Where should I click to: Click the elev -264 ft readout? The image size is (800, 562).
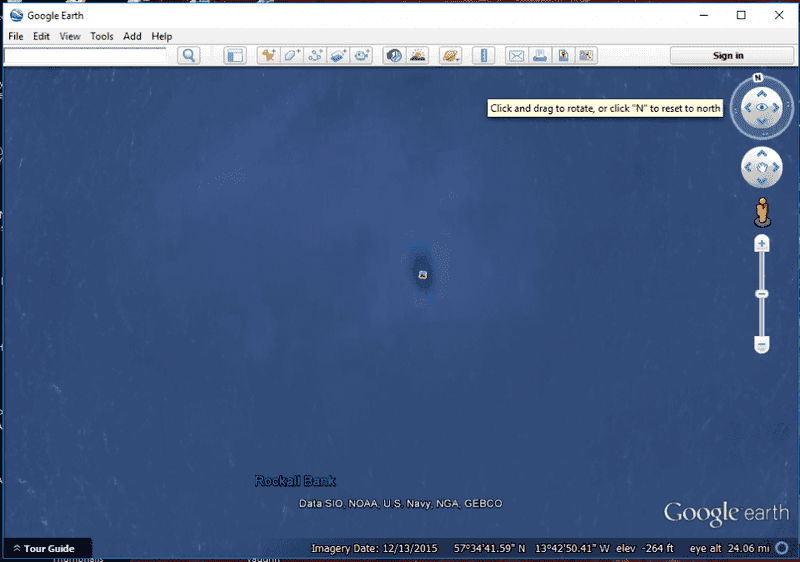[x=645, y=548]
